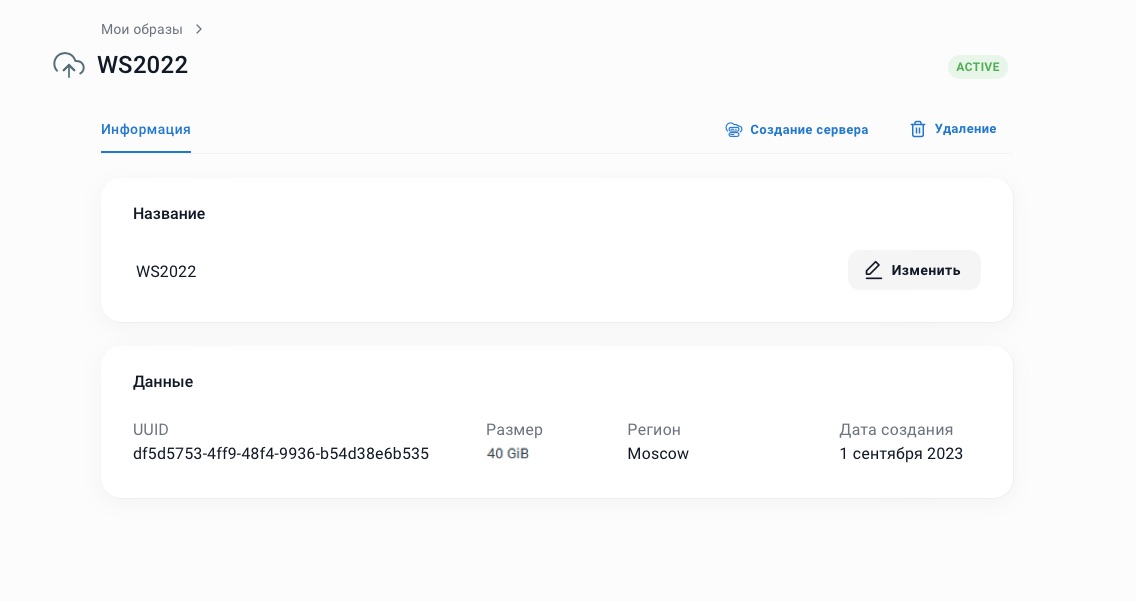This screenshot has height=601, width=1136.
Task: Expand the breadcrumb chevron after Мои образы
Action: click(x=199, y=29)
